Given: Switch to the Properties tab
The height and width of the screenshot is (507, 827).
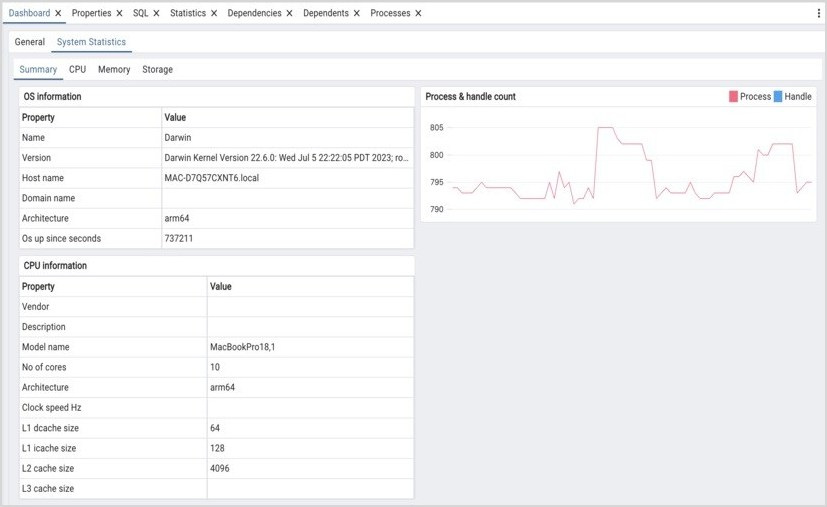Looking at the screenshot, I should click(x=91, y=14).
